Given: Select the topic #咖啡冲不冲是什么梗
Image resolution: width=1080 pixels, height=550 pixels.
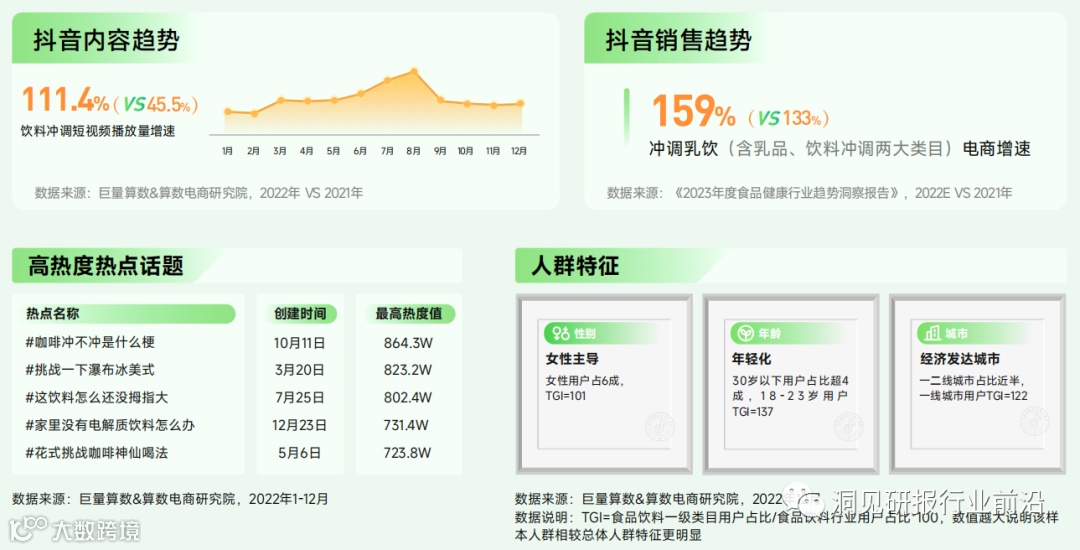Looking at the screenshot, I should (90, 342).
